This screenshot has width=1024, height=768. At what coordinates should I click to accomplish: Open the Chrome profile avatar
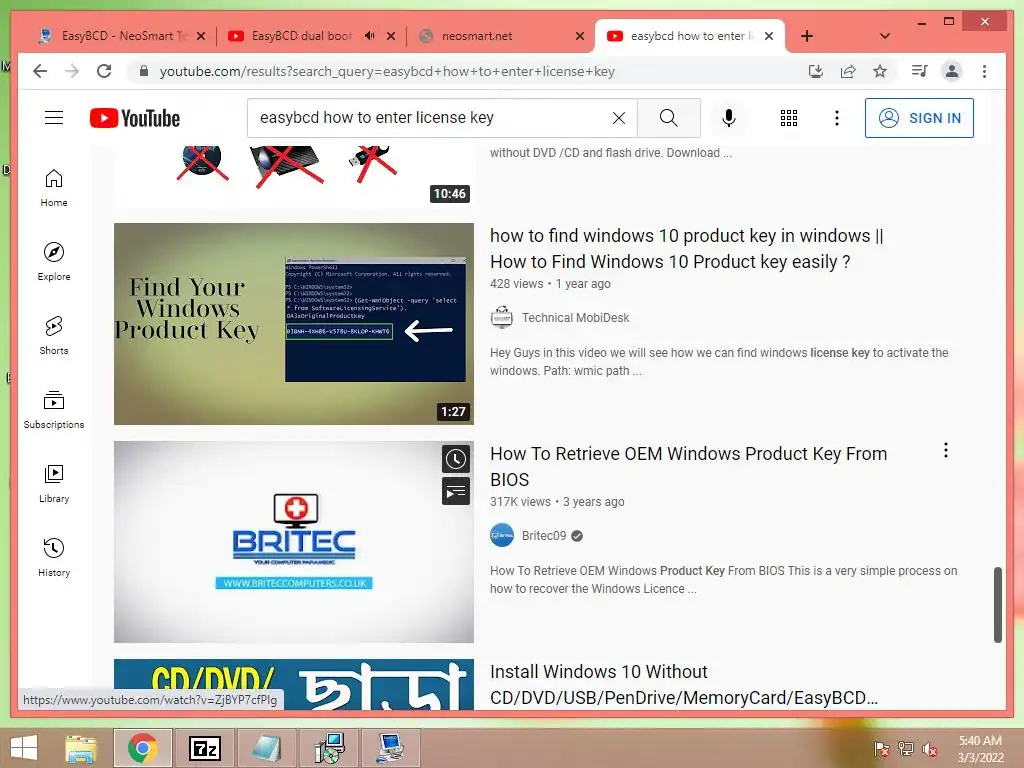tap(952, 71)
